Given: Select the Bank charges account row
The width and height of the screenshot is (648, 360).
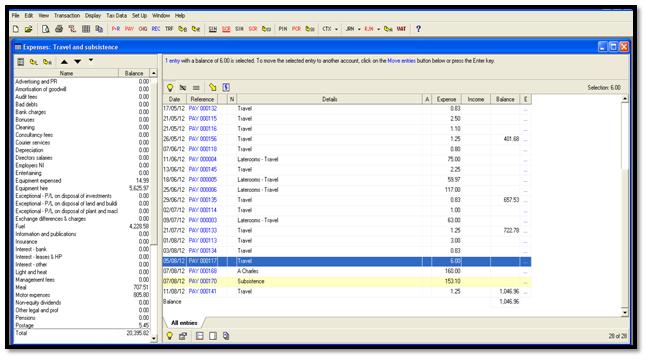Looking at the screenshot, I should (x=82, y=112).
